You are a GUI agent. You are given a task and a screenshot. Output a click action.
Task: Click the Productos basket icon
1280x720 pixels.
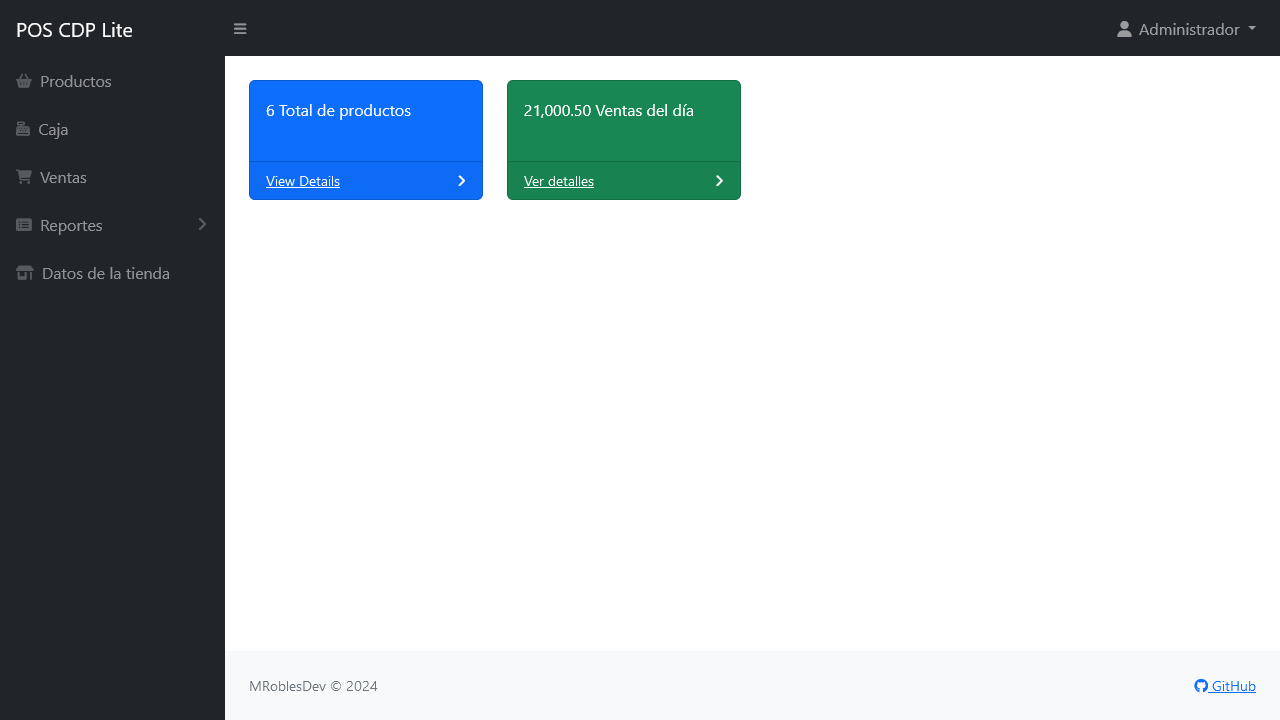click(x=24, y=81)
